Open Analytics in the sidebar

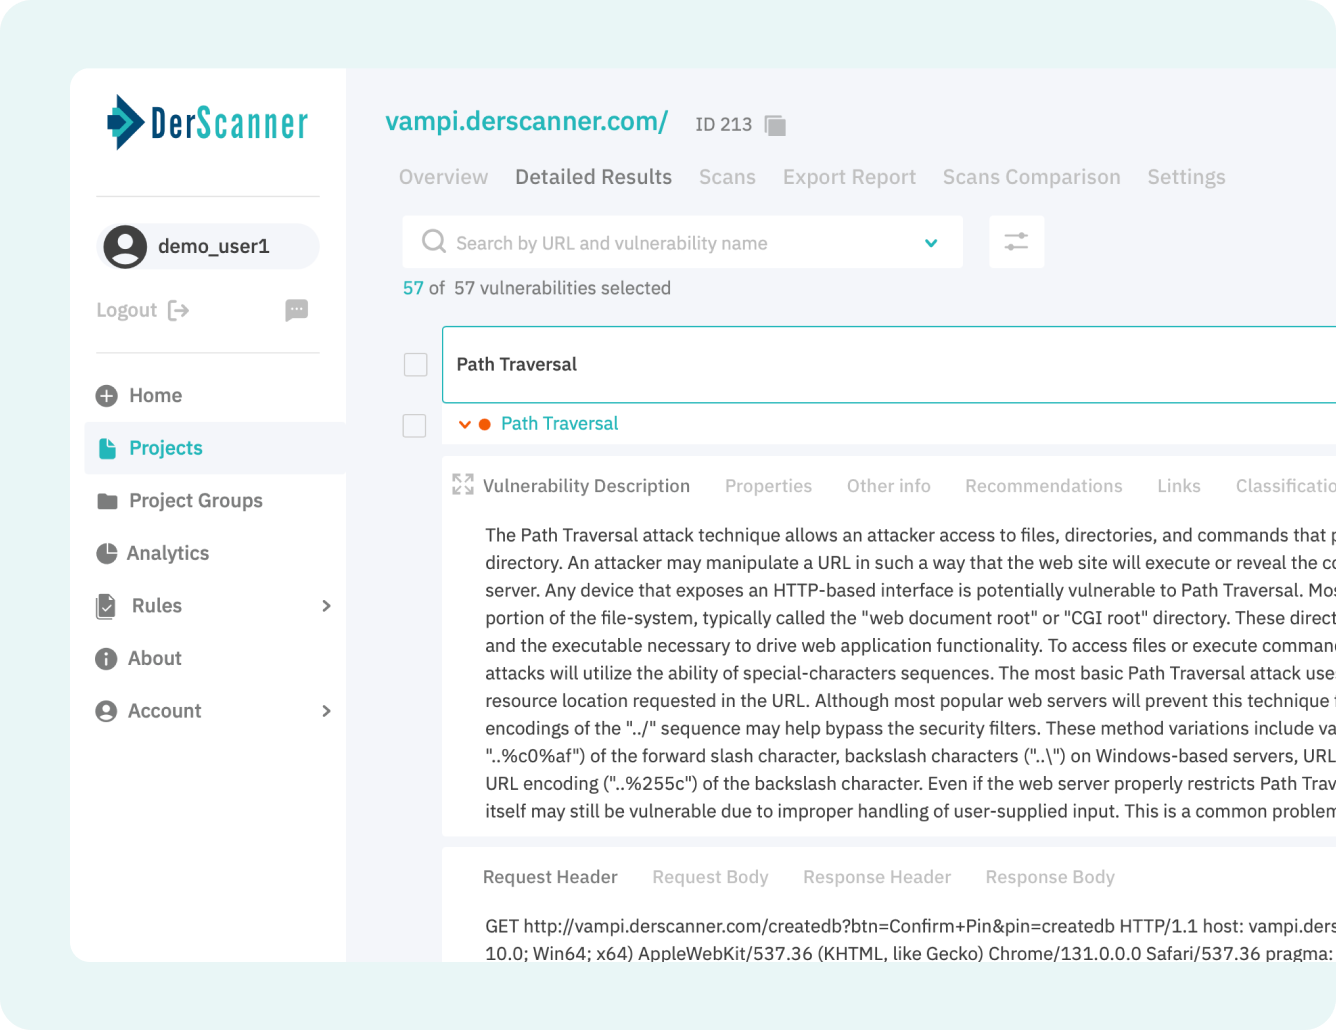pos(168,553)
